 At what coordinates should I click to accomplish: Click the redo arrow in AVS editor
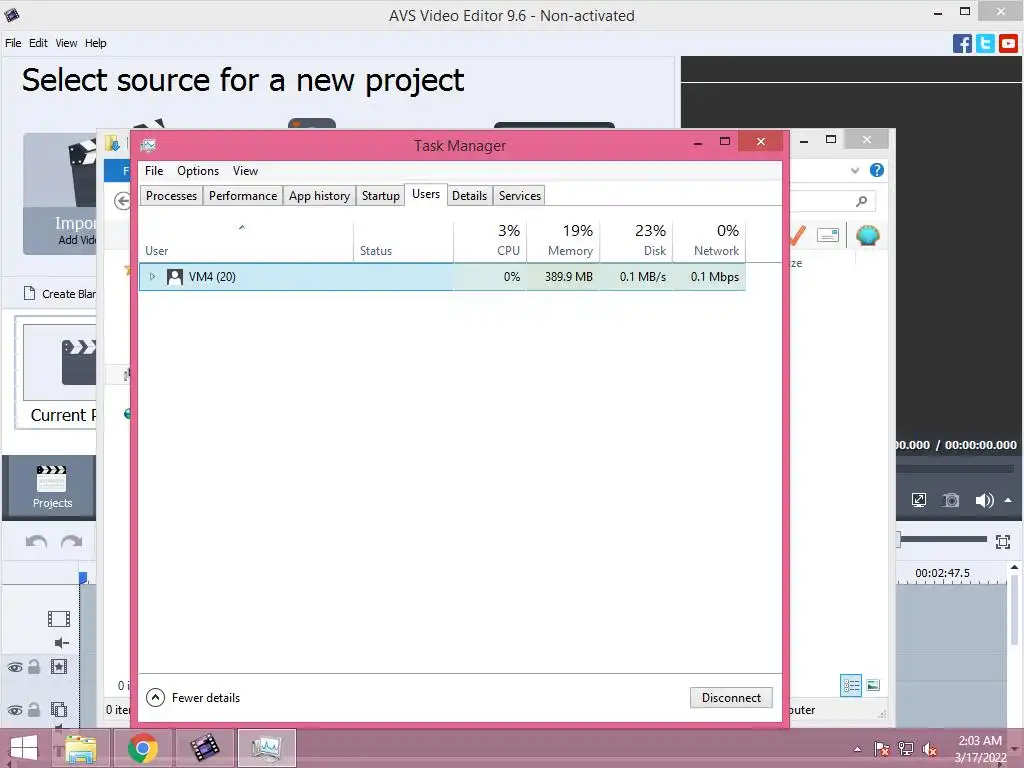pos(71,541)
